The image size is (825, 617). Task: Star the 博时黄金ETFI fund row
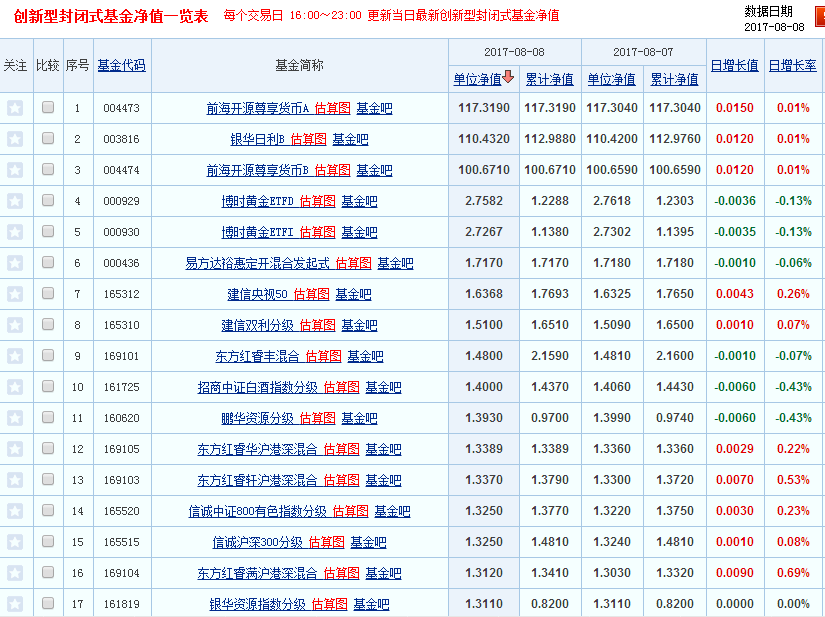click(x=15, y=232)
